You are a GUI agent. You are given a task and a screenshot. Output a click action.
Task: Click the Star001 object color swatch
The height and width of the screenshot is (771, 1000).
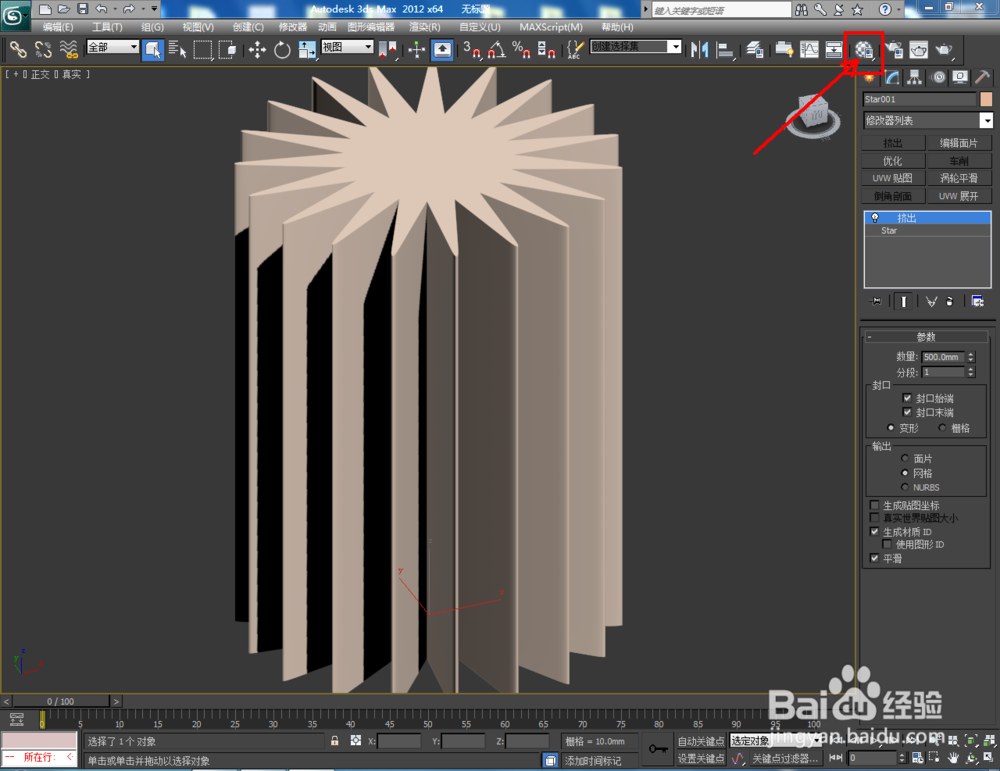click(x=986, y=99)
